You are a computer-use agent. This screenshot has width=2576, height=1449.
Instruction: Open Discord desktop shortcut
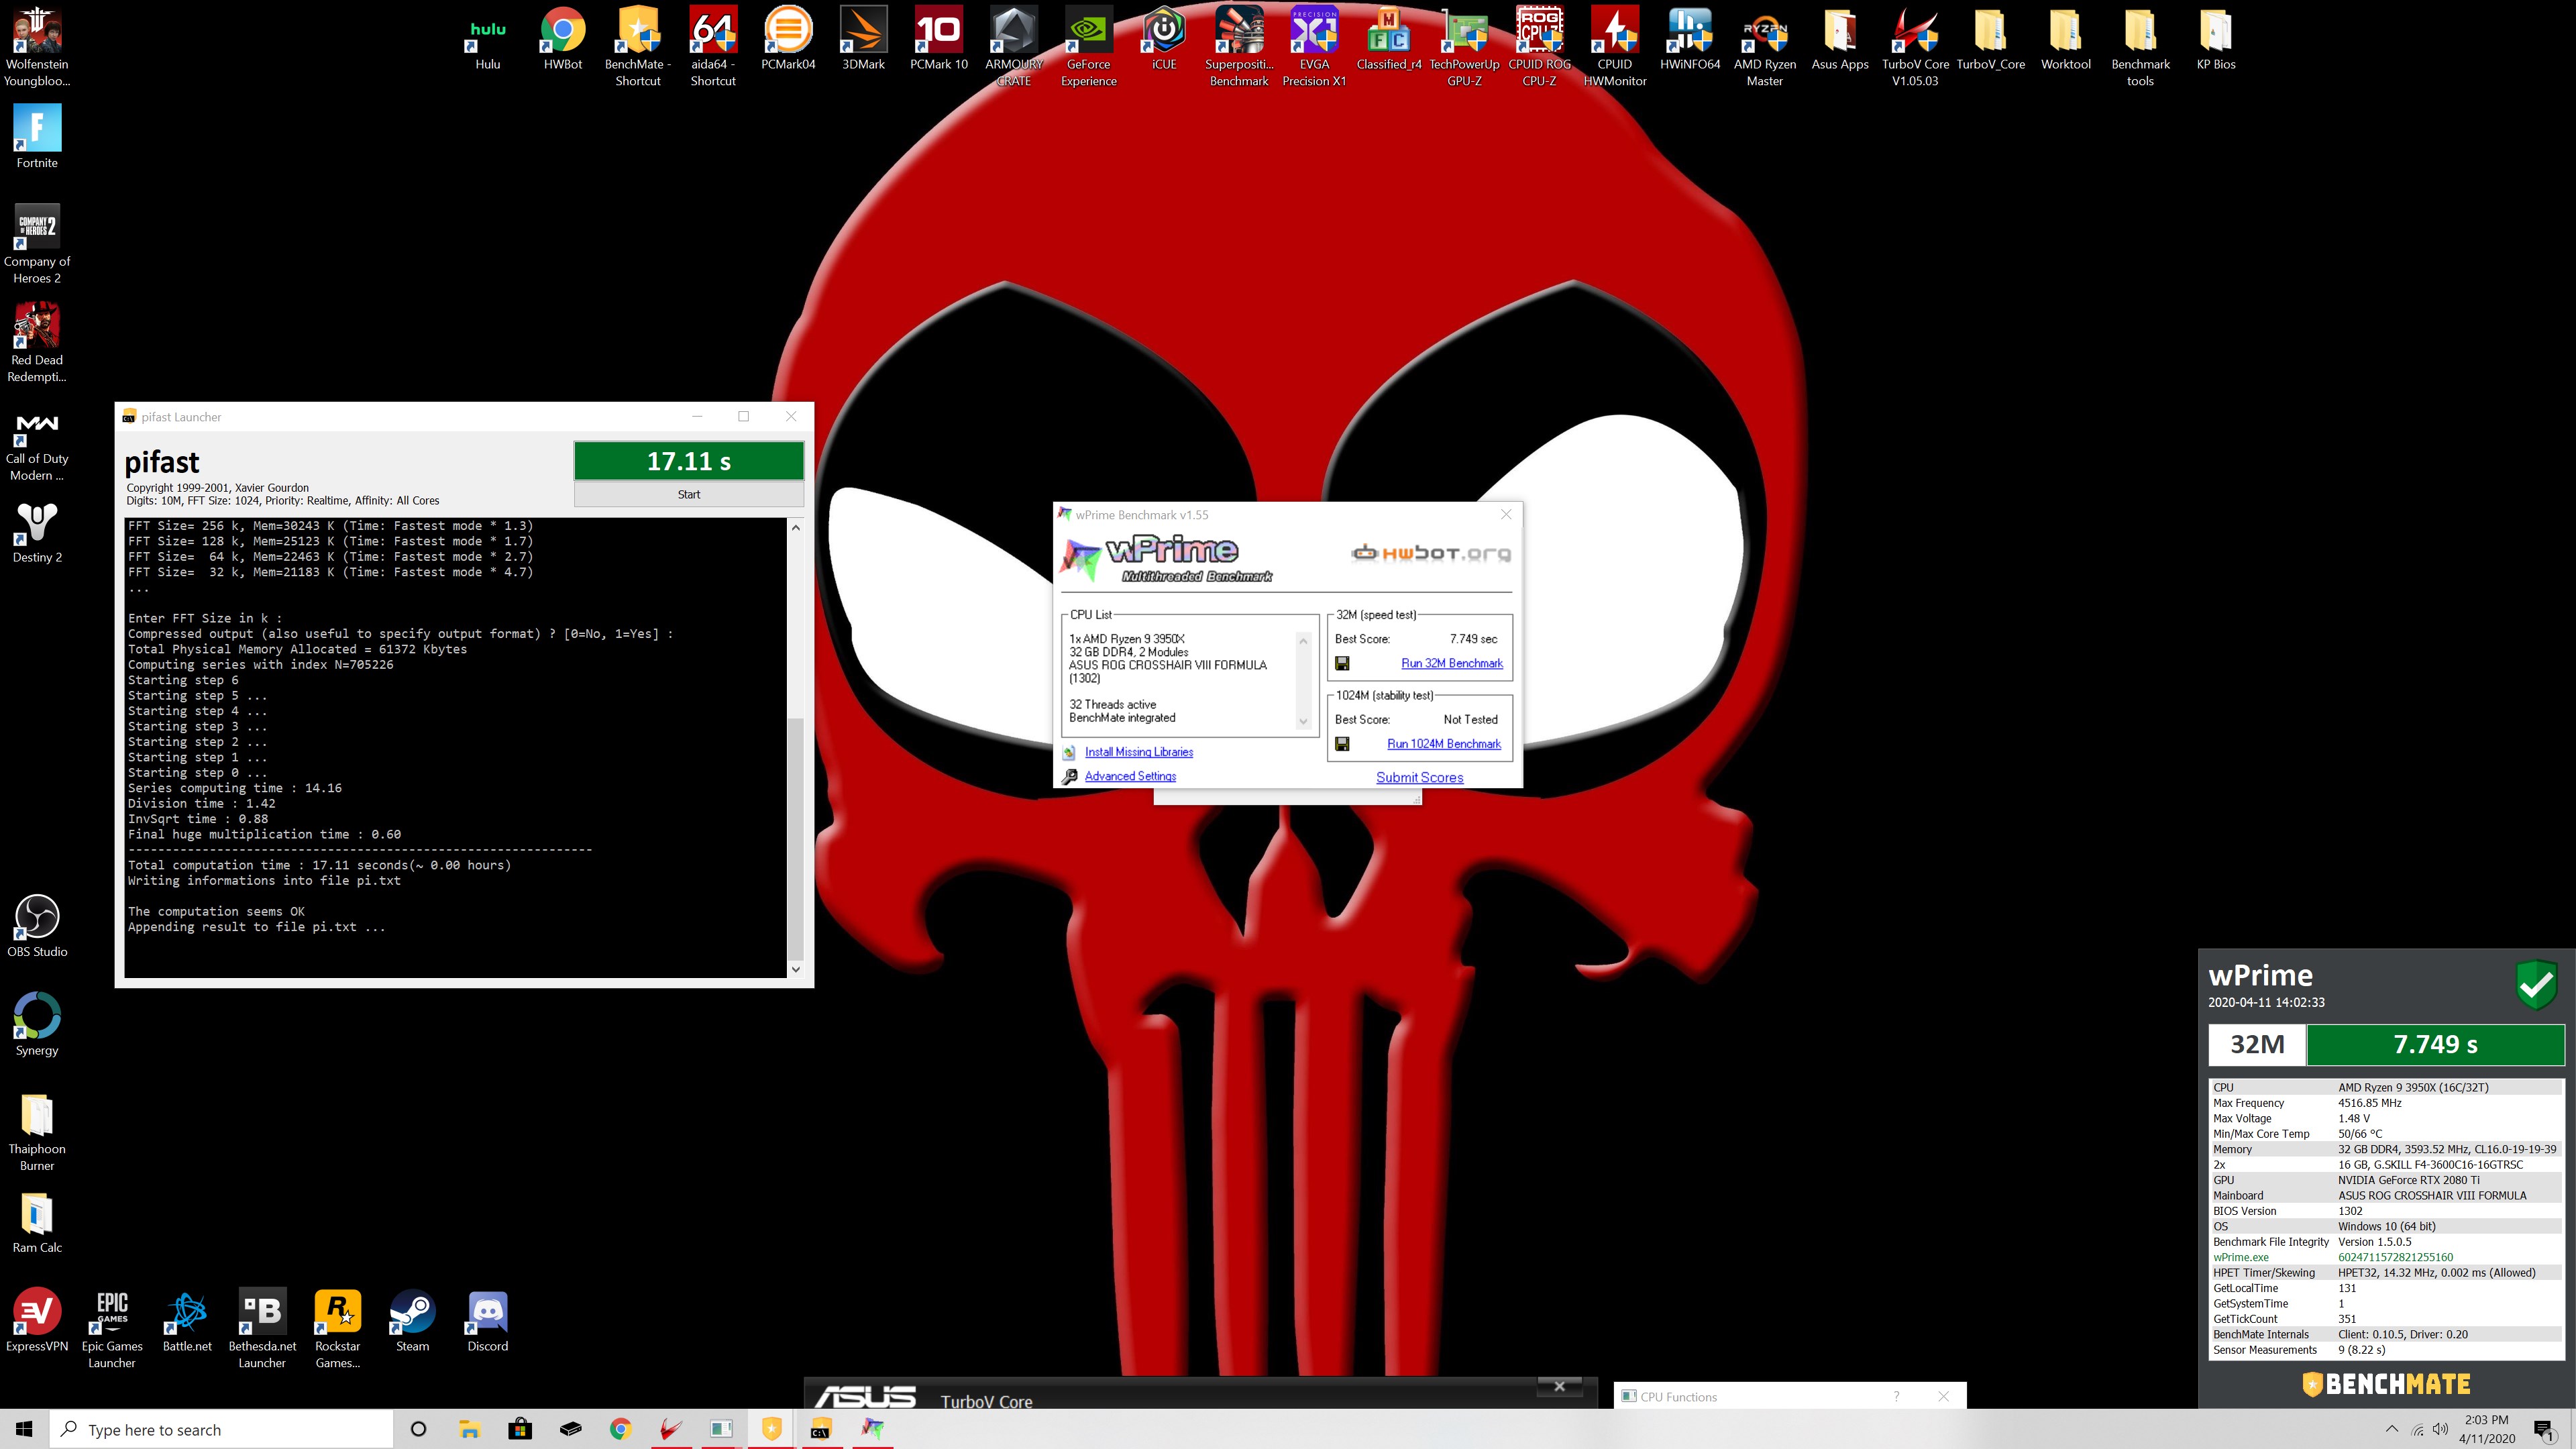(x=487, y=1320)
